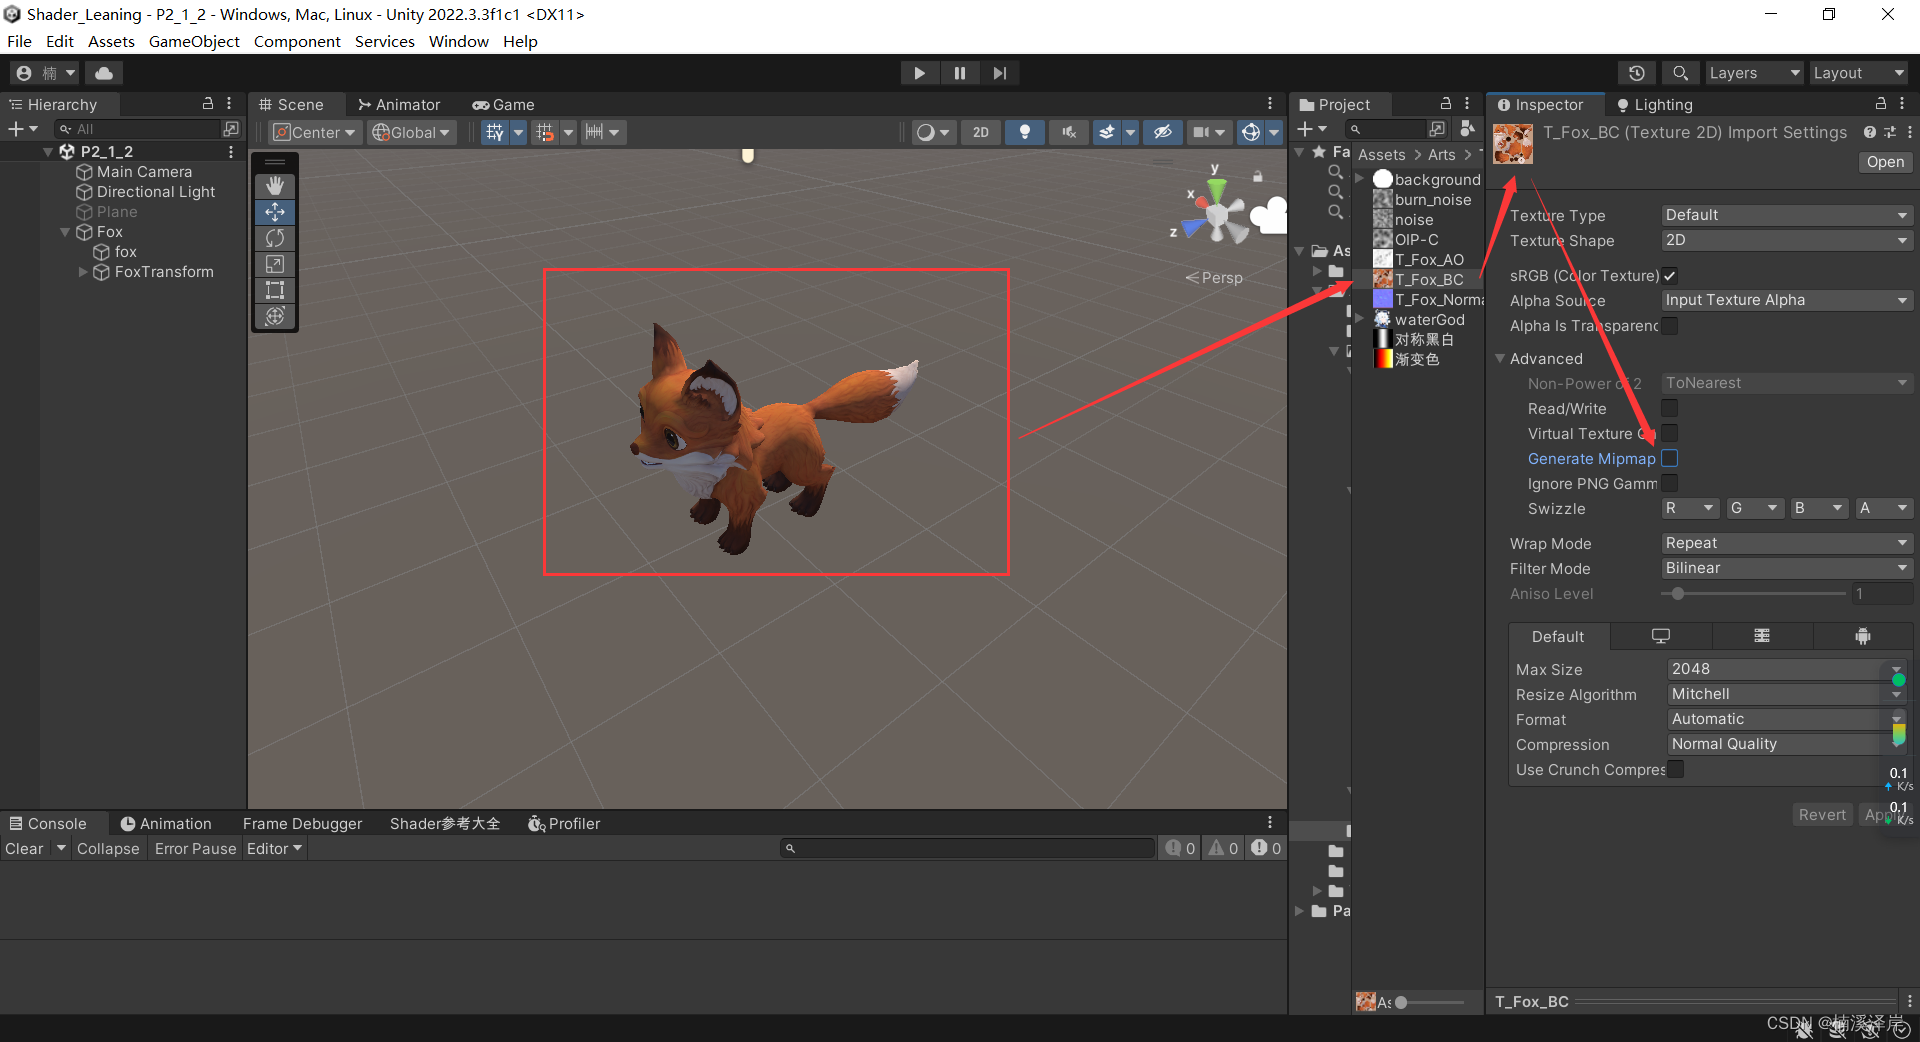Select the Rect transform tool

[274, 290]
